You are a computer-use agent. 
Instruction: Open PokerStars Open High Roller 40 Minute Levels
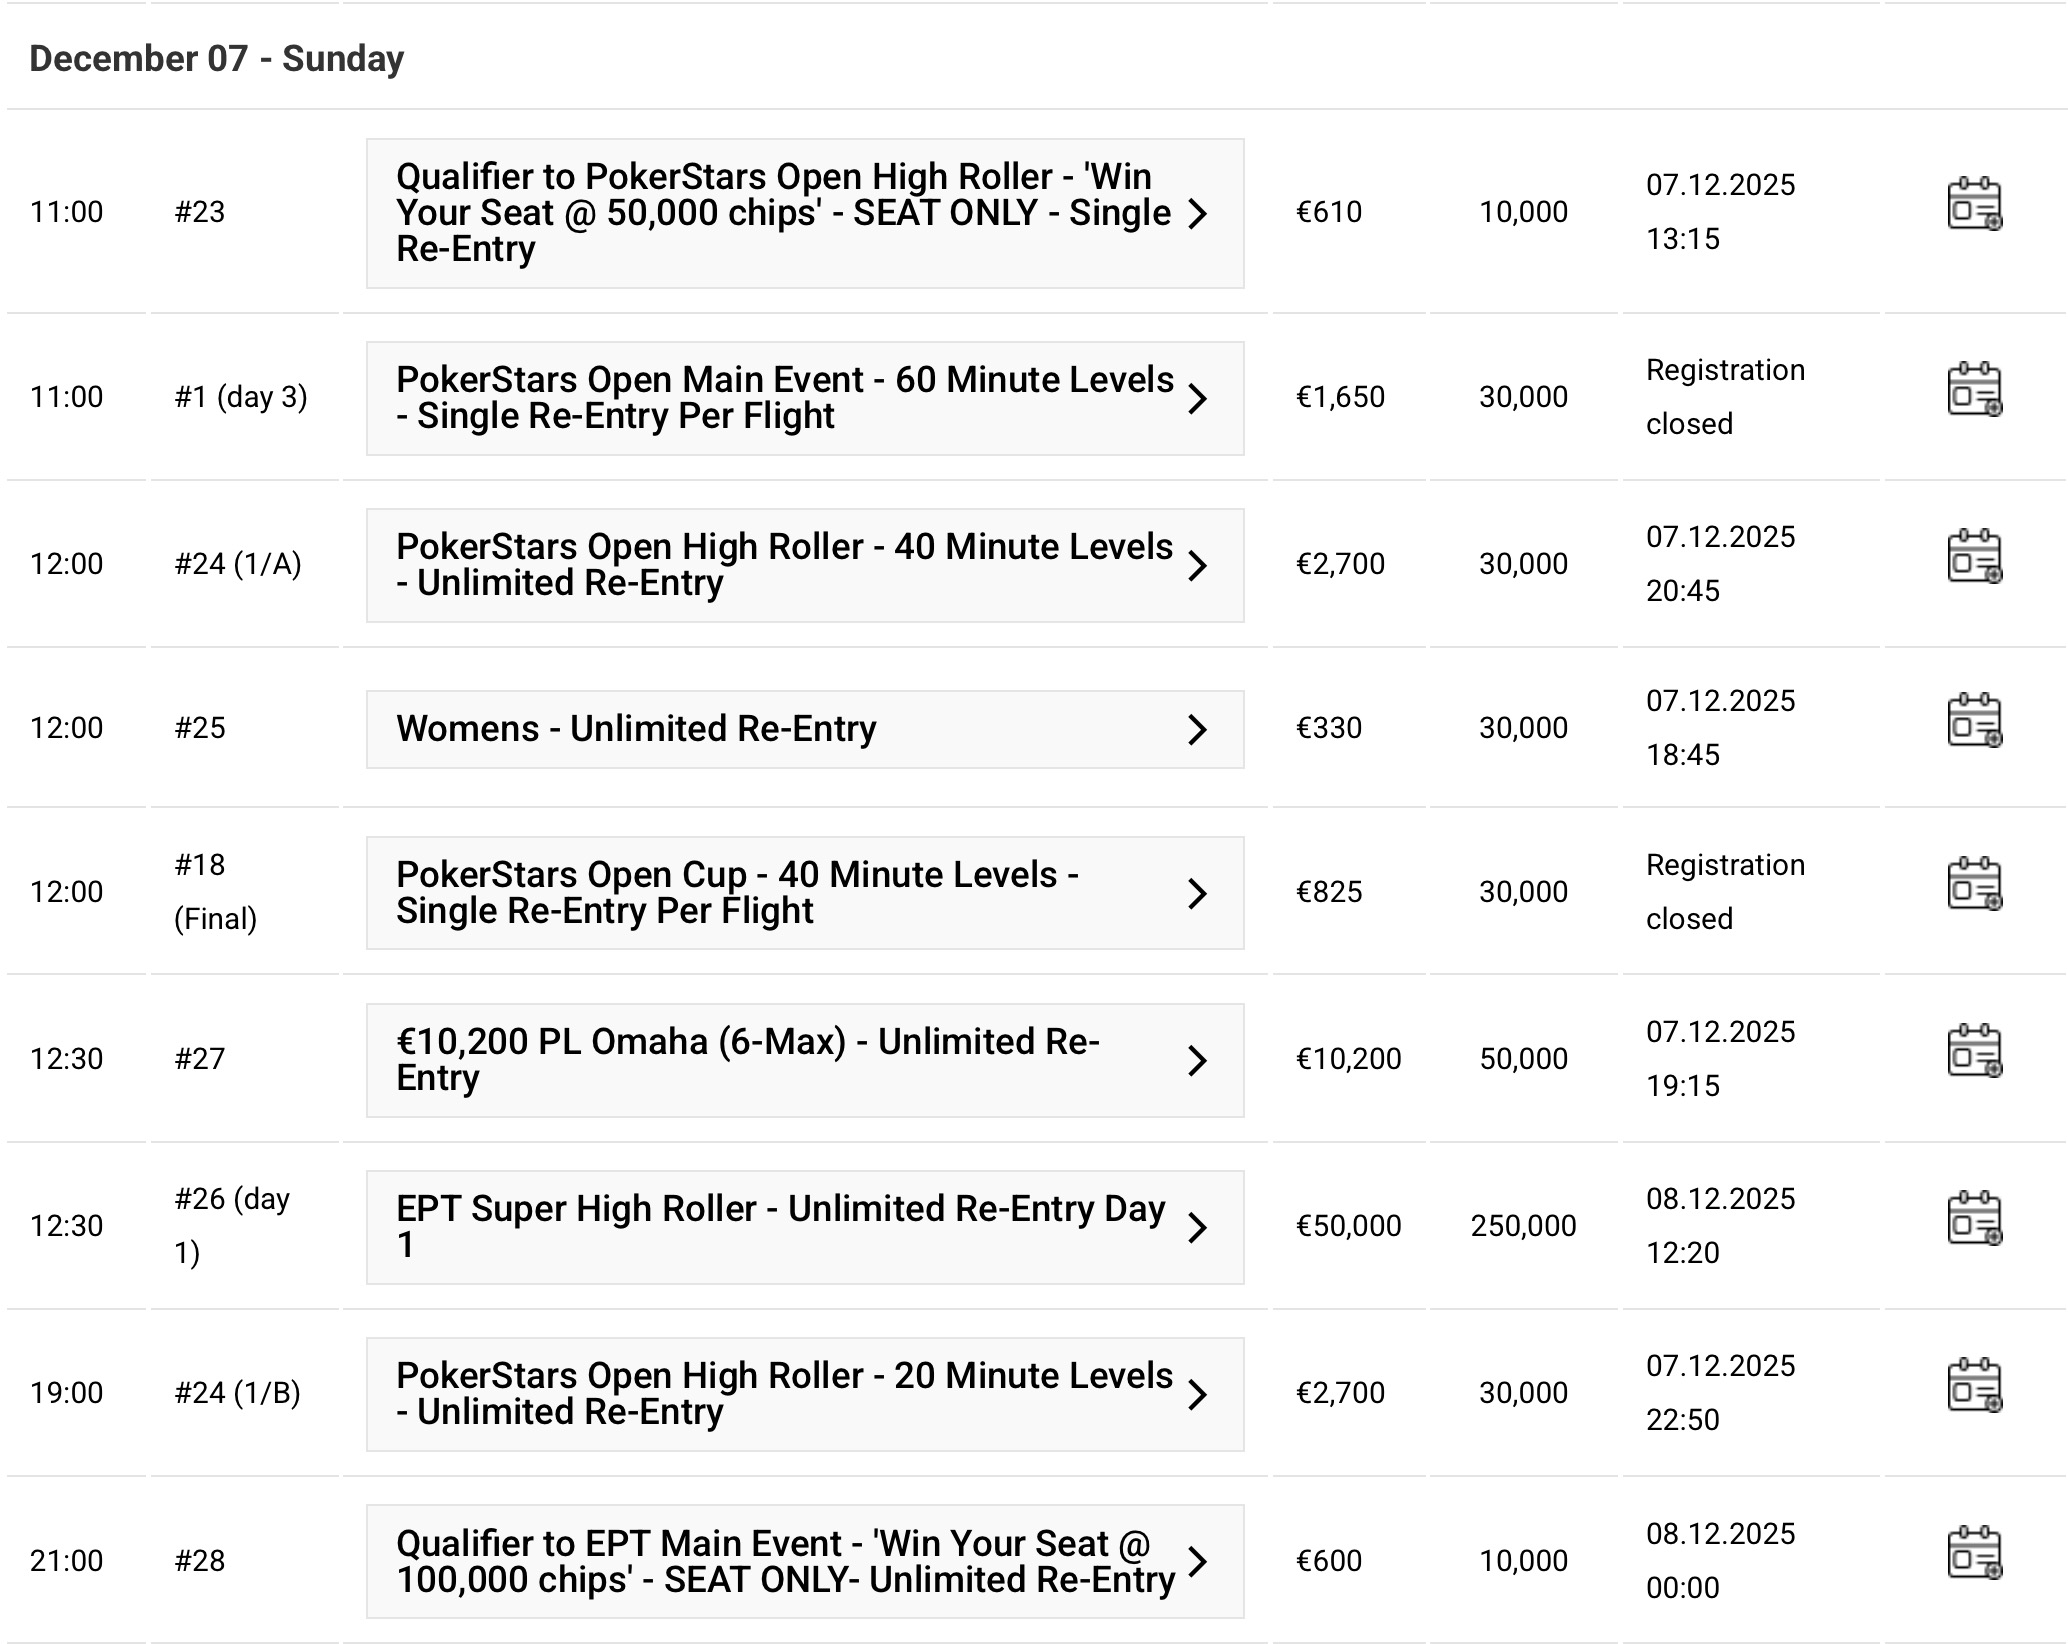click(784, 565)
